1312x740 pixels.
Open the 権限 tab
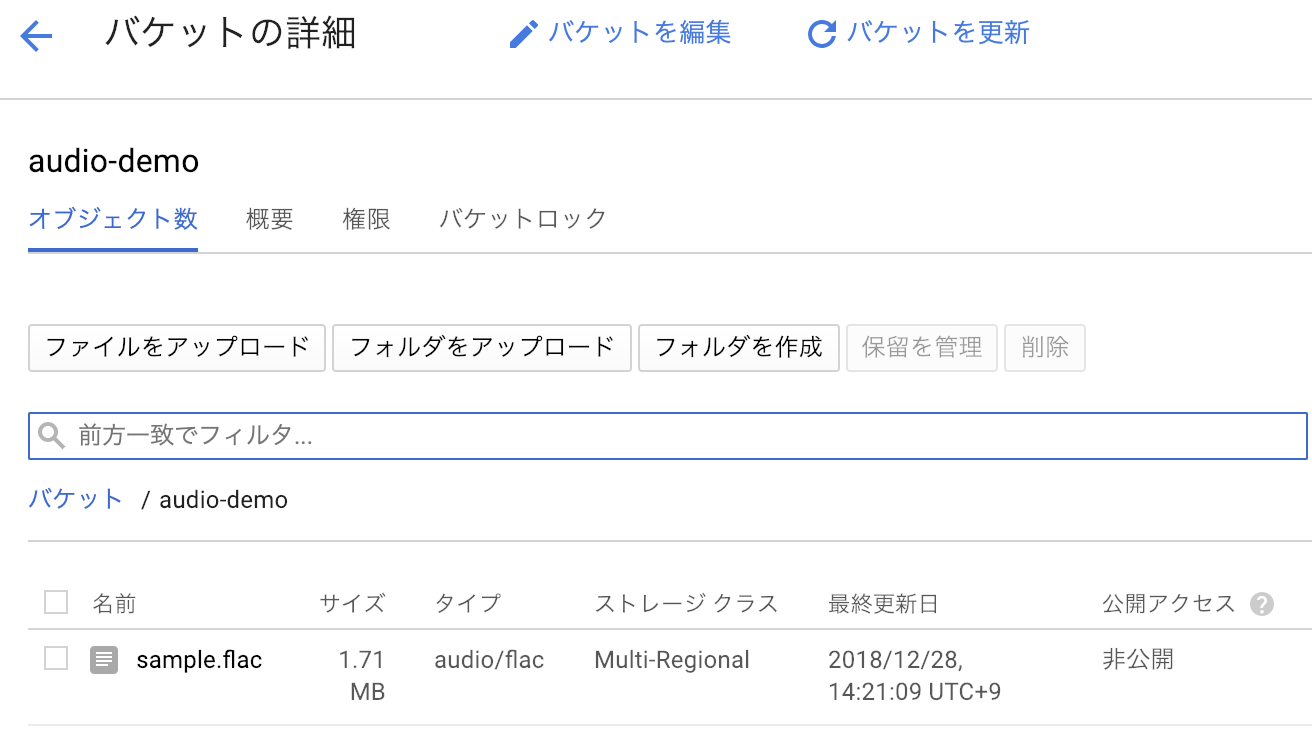click(367, 219)
